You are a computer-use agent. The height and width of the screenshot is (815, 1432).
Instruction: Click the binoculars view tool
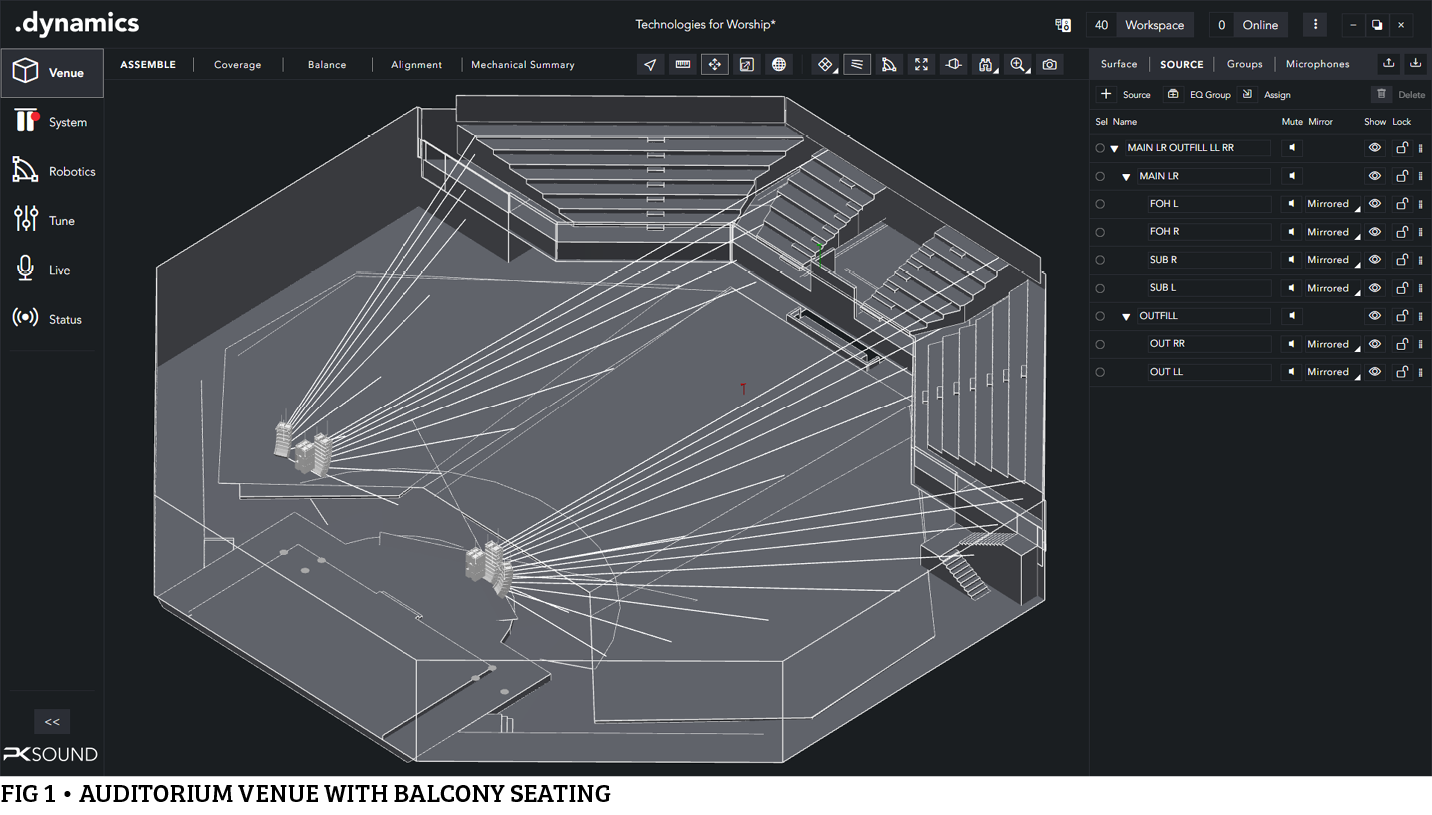coord(985,65)
